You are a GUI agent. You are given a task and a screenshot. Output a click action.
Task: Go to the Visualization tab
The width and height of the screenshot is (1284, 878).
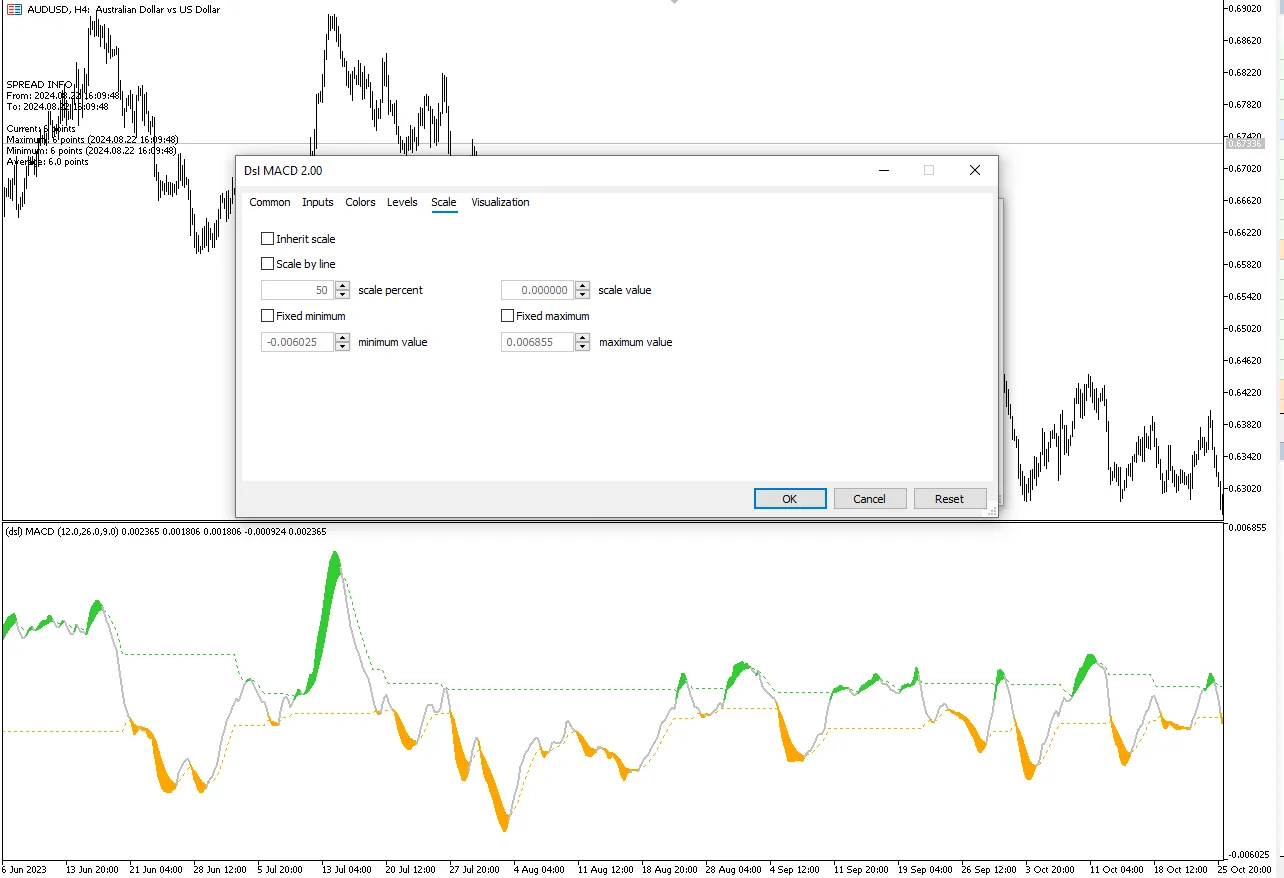click(x=500, y=202)
